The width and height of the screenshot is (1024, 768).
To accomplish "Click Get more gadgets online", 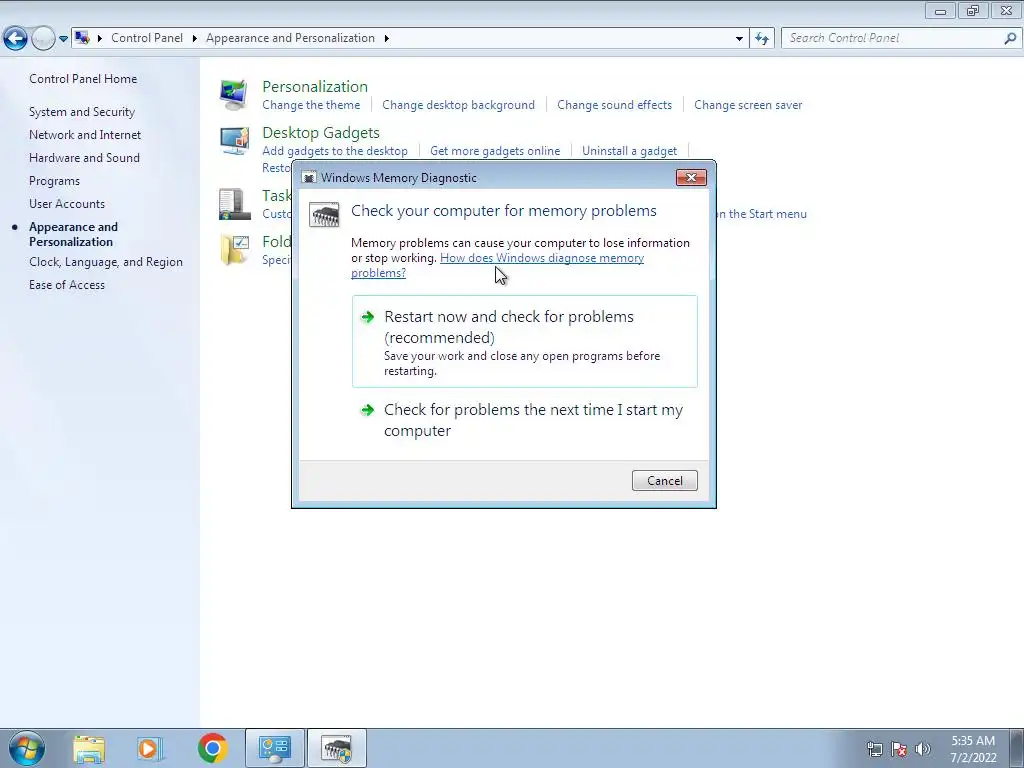I will tap(495, 151).
